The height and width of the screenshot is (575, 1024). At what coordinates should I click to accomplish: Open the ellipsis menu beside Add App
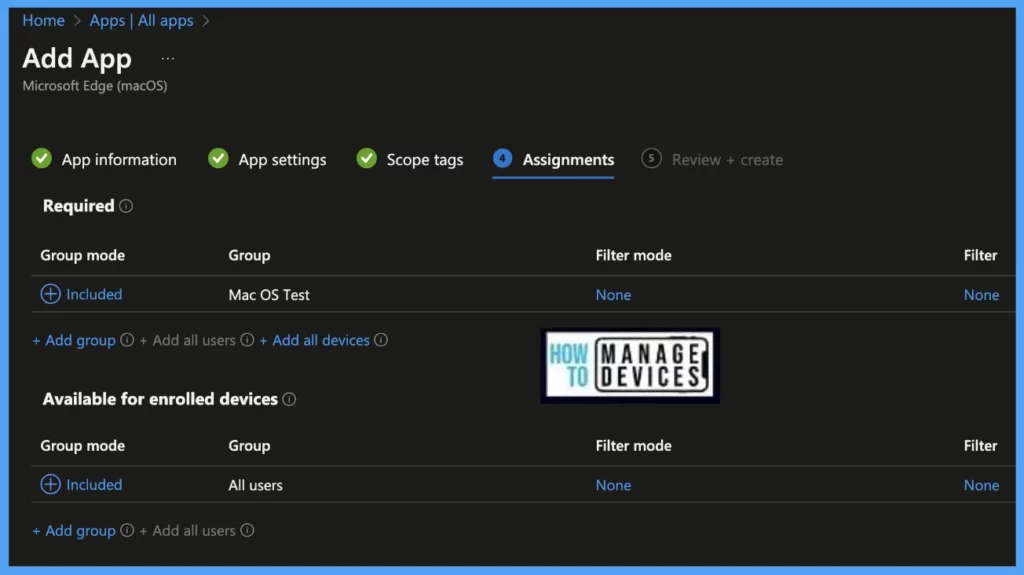pos(168,59)
